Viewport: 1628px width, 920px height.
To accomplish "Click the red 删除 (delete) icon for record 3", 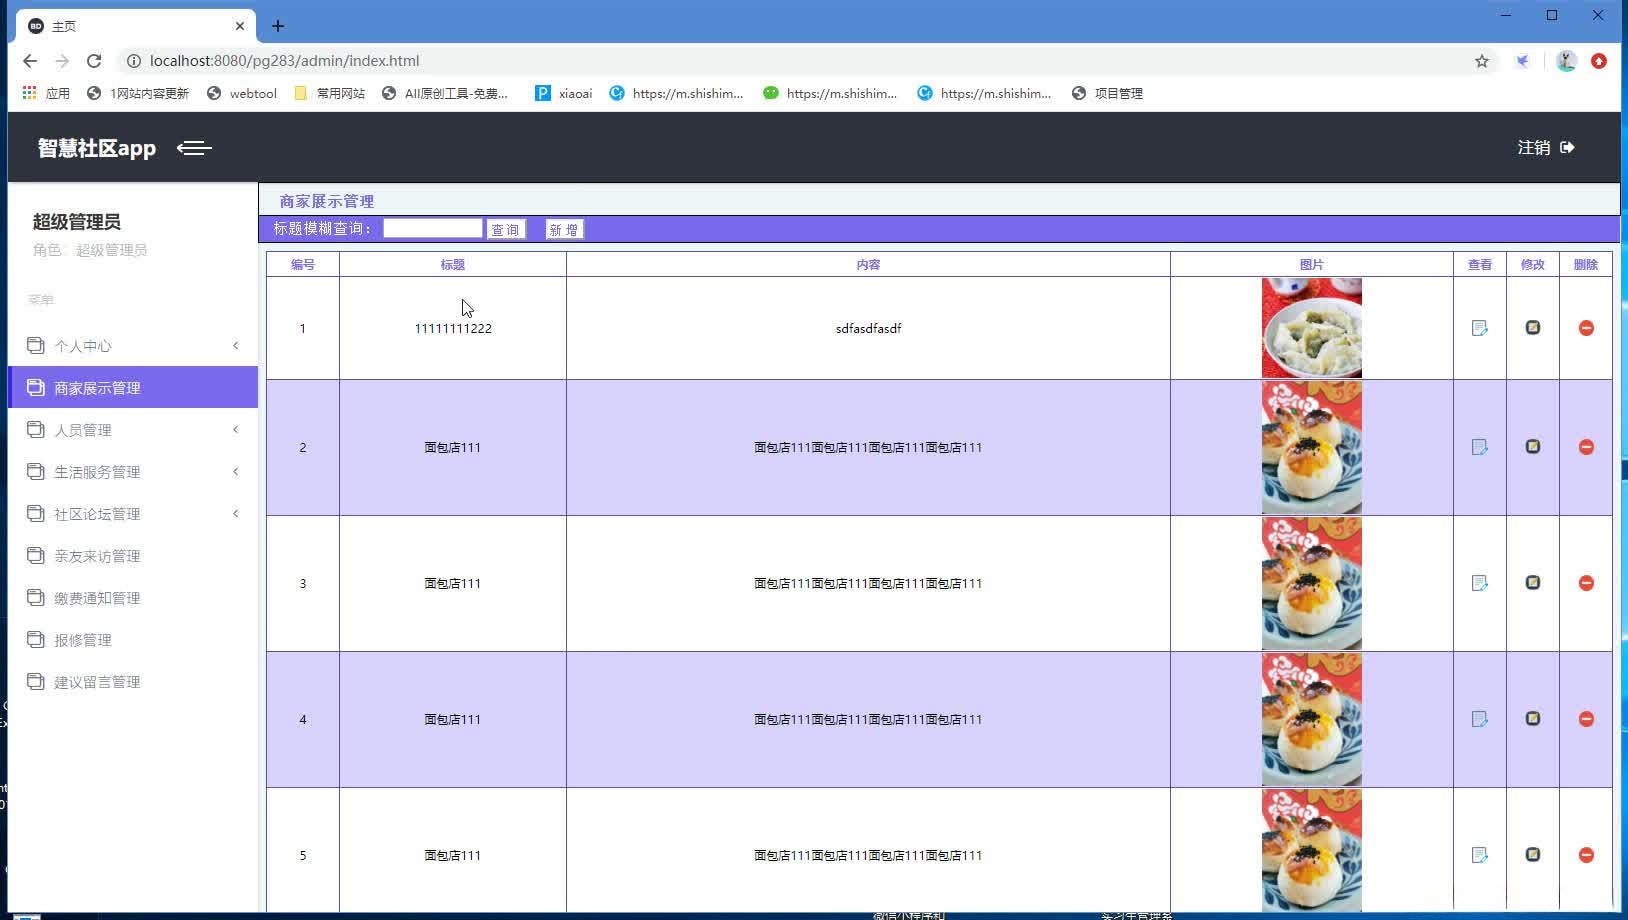I will pyautogui.click(x=1586, y=583).
